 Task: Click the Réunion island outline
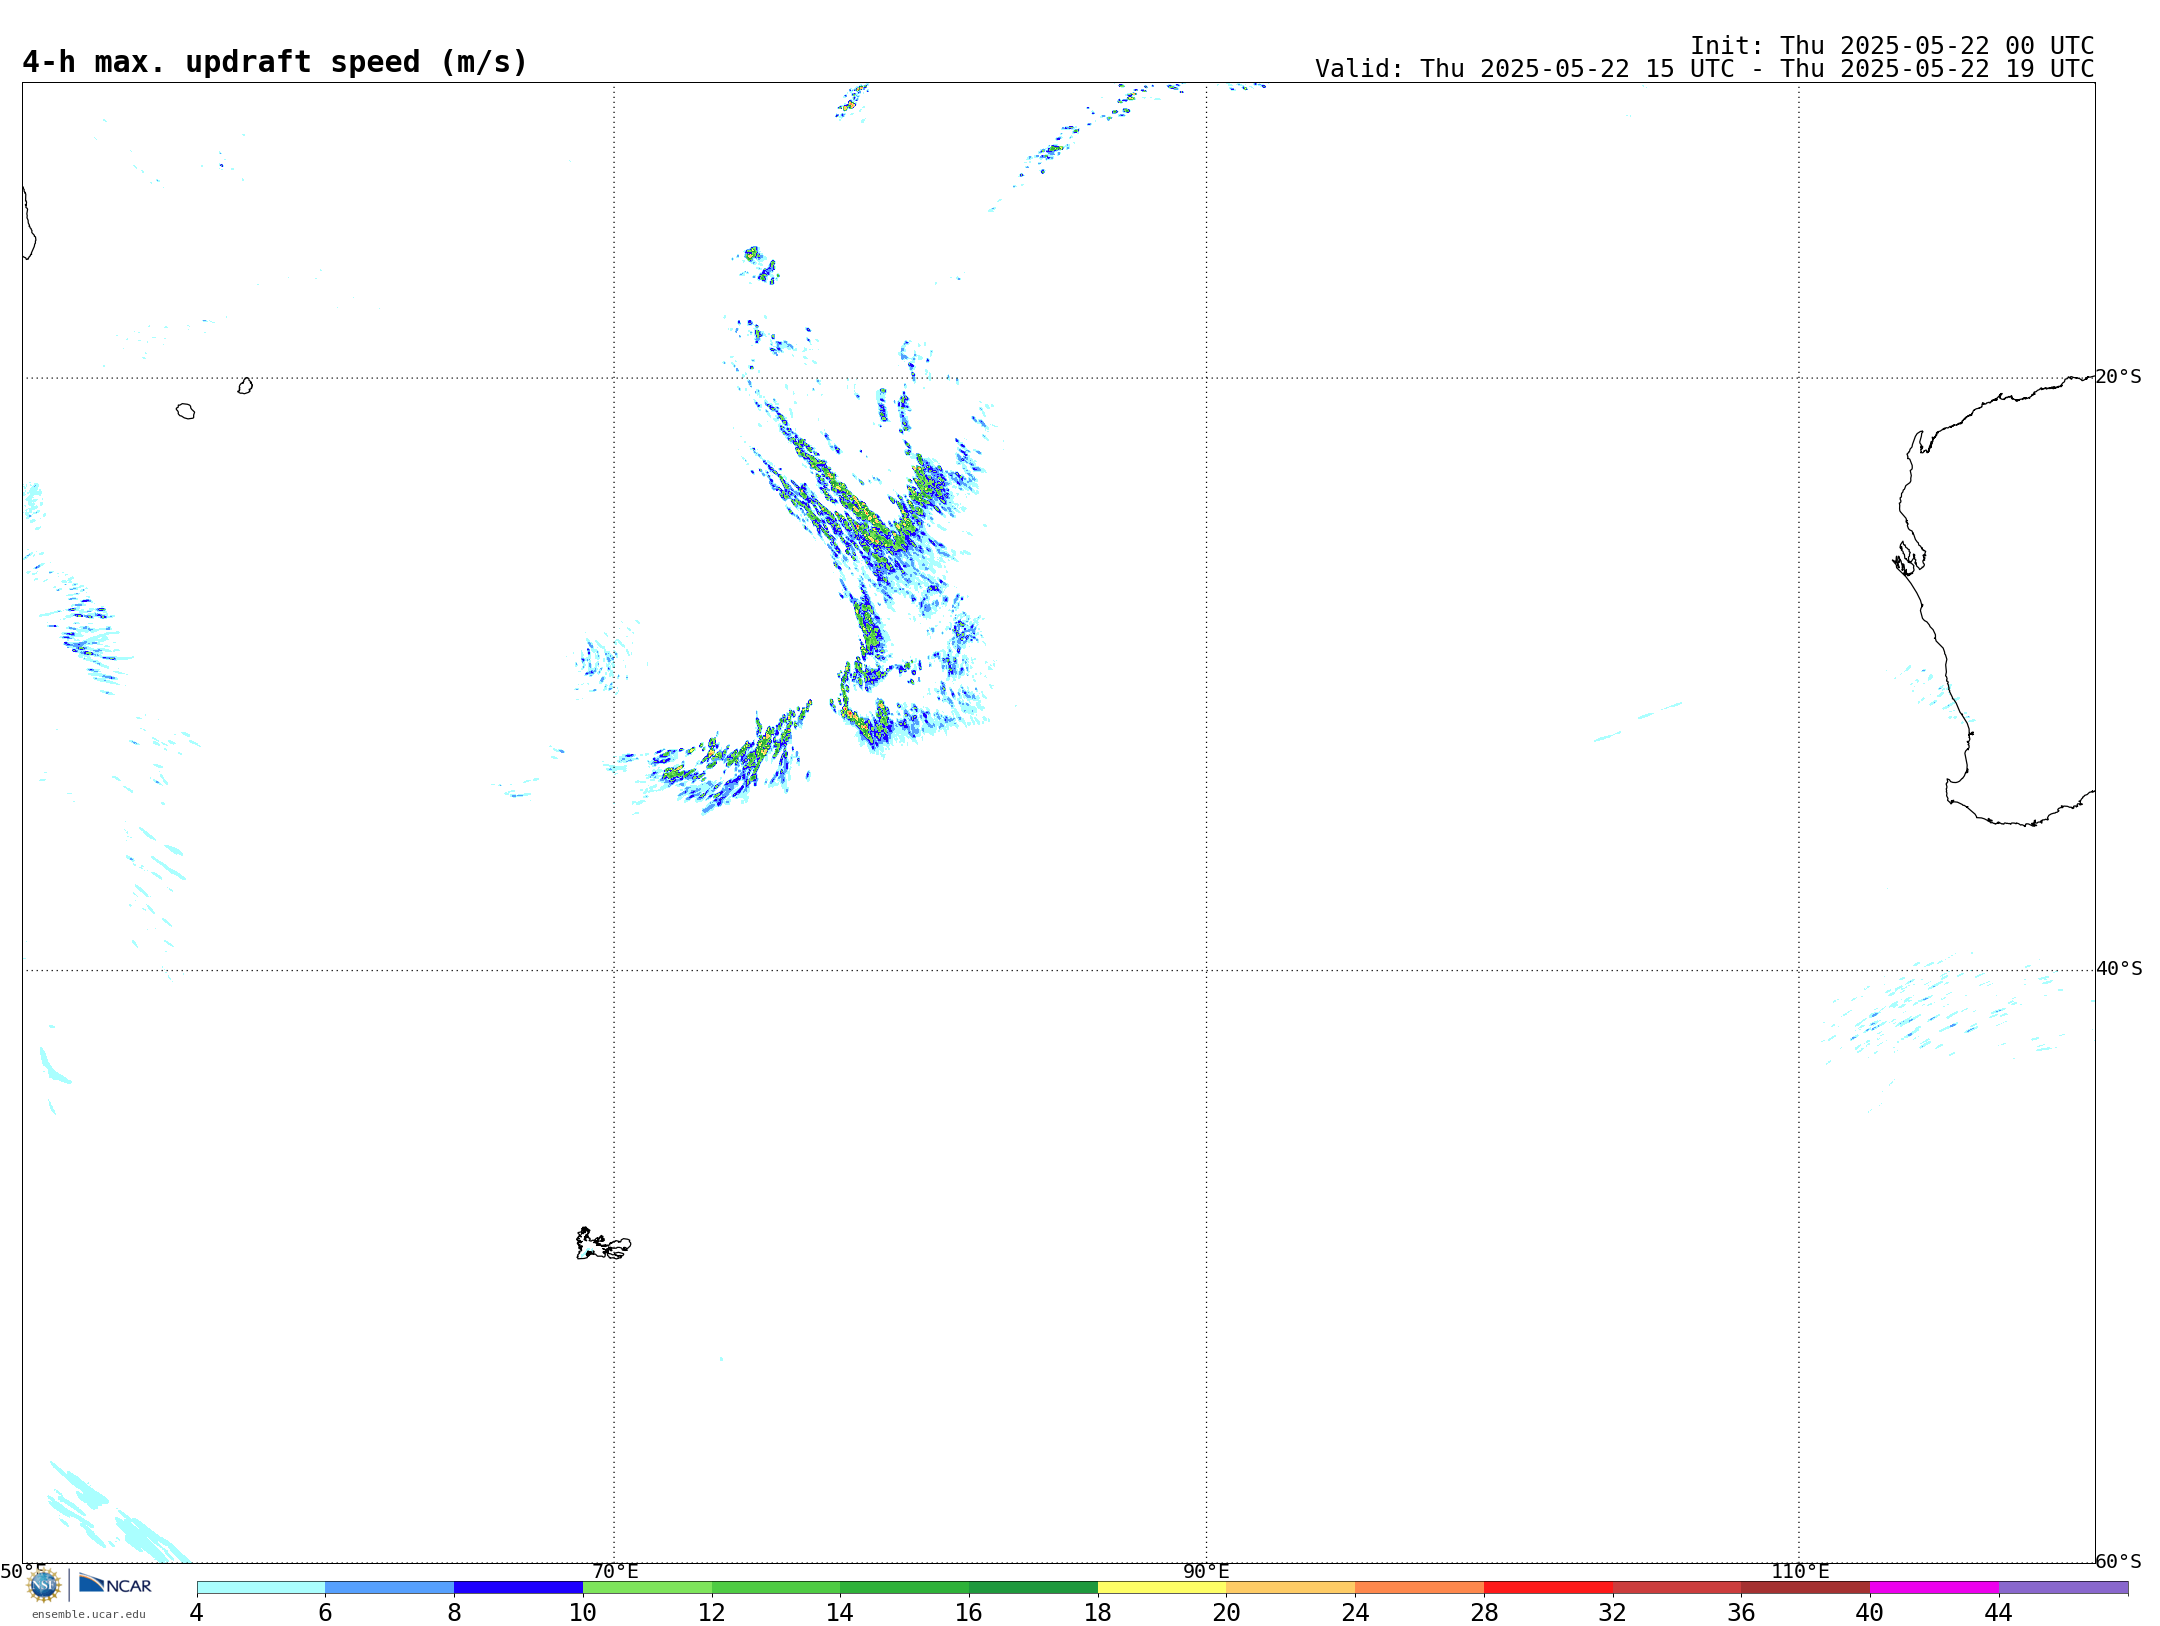185,411
